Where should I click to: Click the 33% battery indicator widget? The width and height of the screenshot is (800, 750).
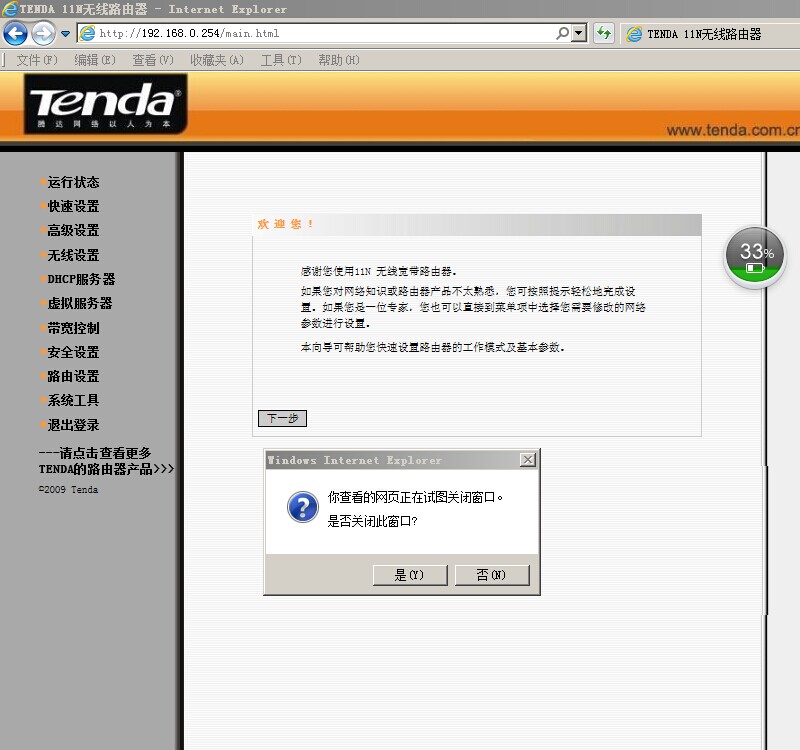(x=755, y=258)
